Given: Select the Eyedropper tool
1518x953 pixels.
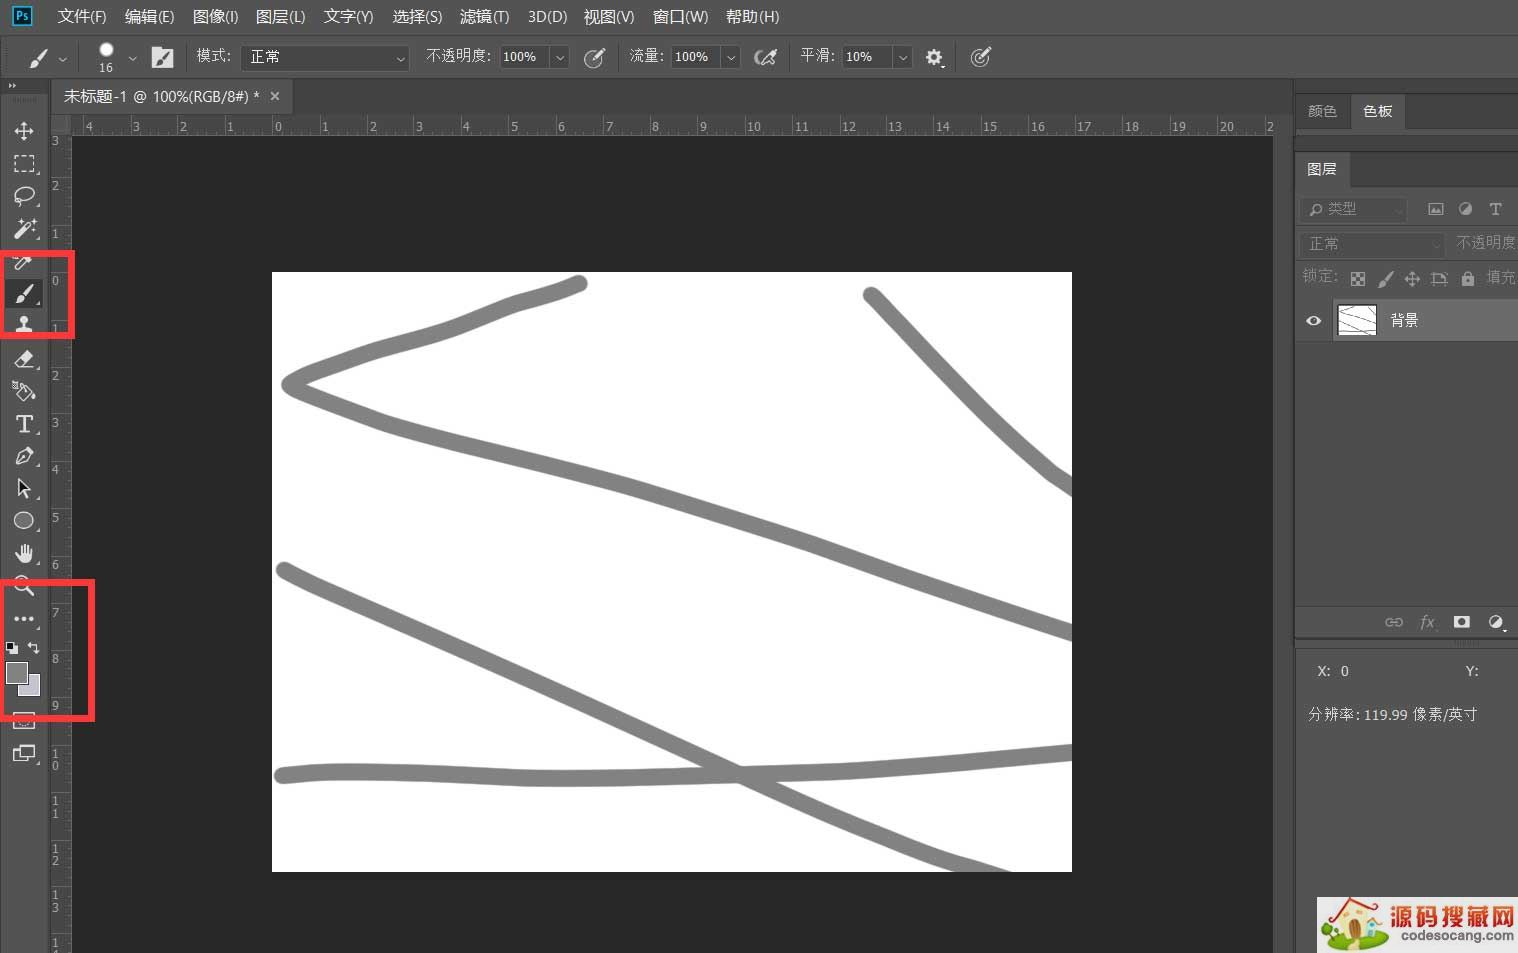Looking at the screenshot, I should [x=24, y=262].
